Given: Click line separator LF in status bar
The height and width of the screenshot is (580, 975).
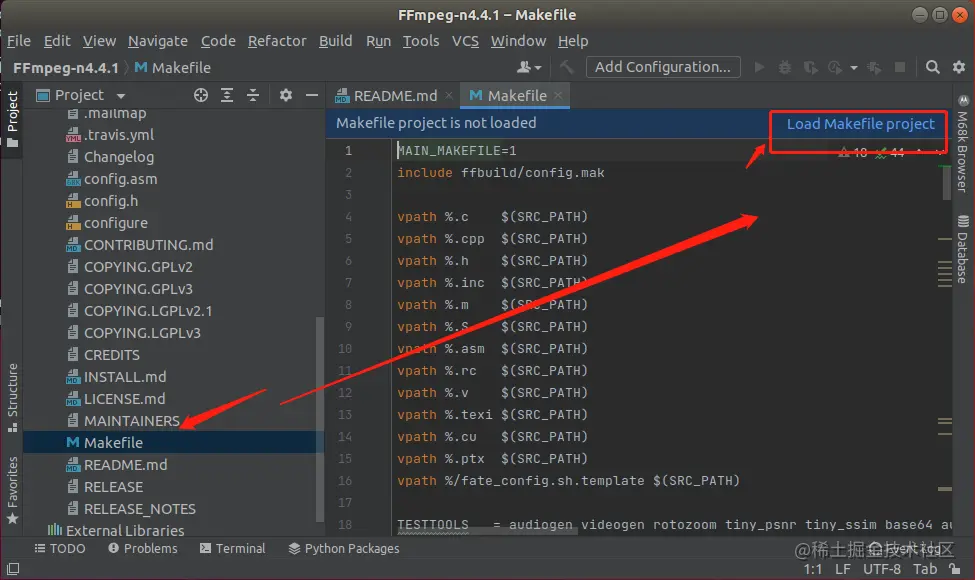Looking at the screenshot, I should pyautogui.click(x=843, y=569).
